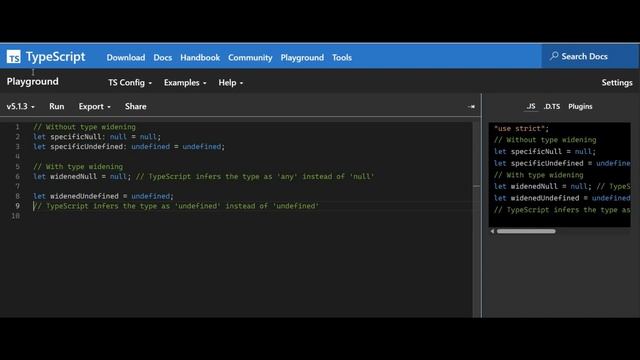Switch to the Plugins tab
Viewport: 640px width, 360px height.
pos(580,106)
